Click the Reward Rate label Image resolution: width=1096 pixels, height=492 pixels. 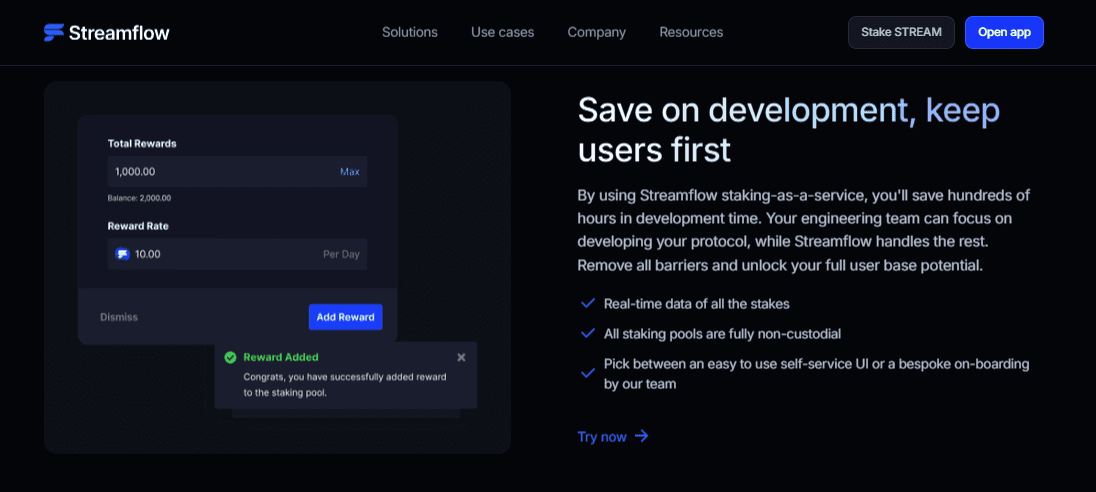click(138, 226)
